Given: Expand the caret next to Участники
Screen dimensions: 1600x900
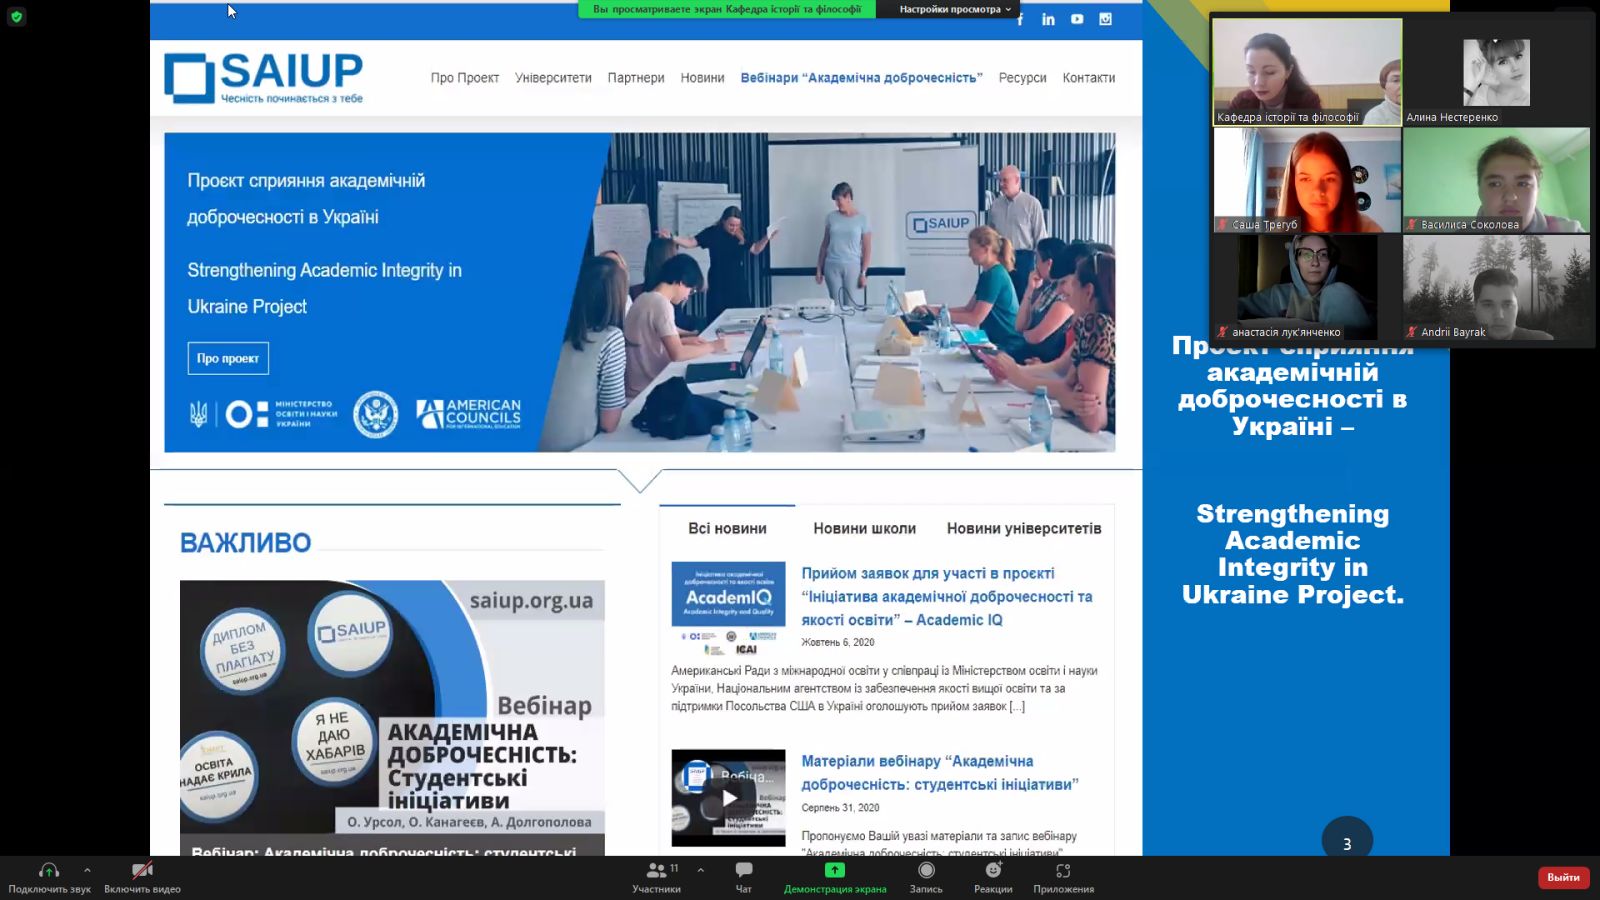Looking at the screenshot, I should 700,870.
